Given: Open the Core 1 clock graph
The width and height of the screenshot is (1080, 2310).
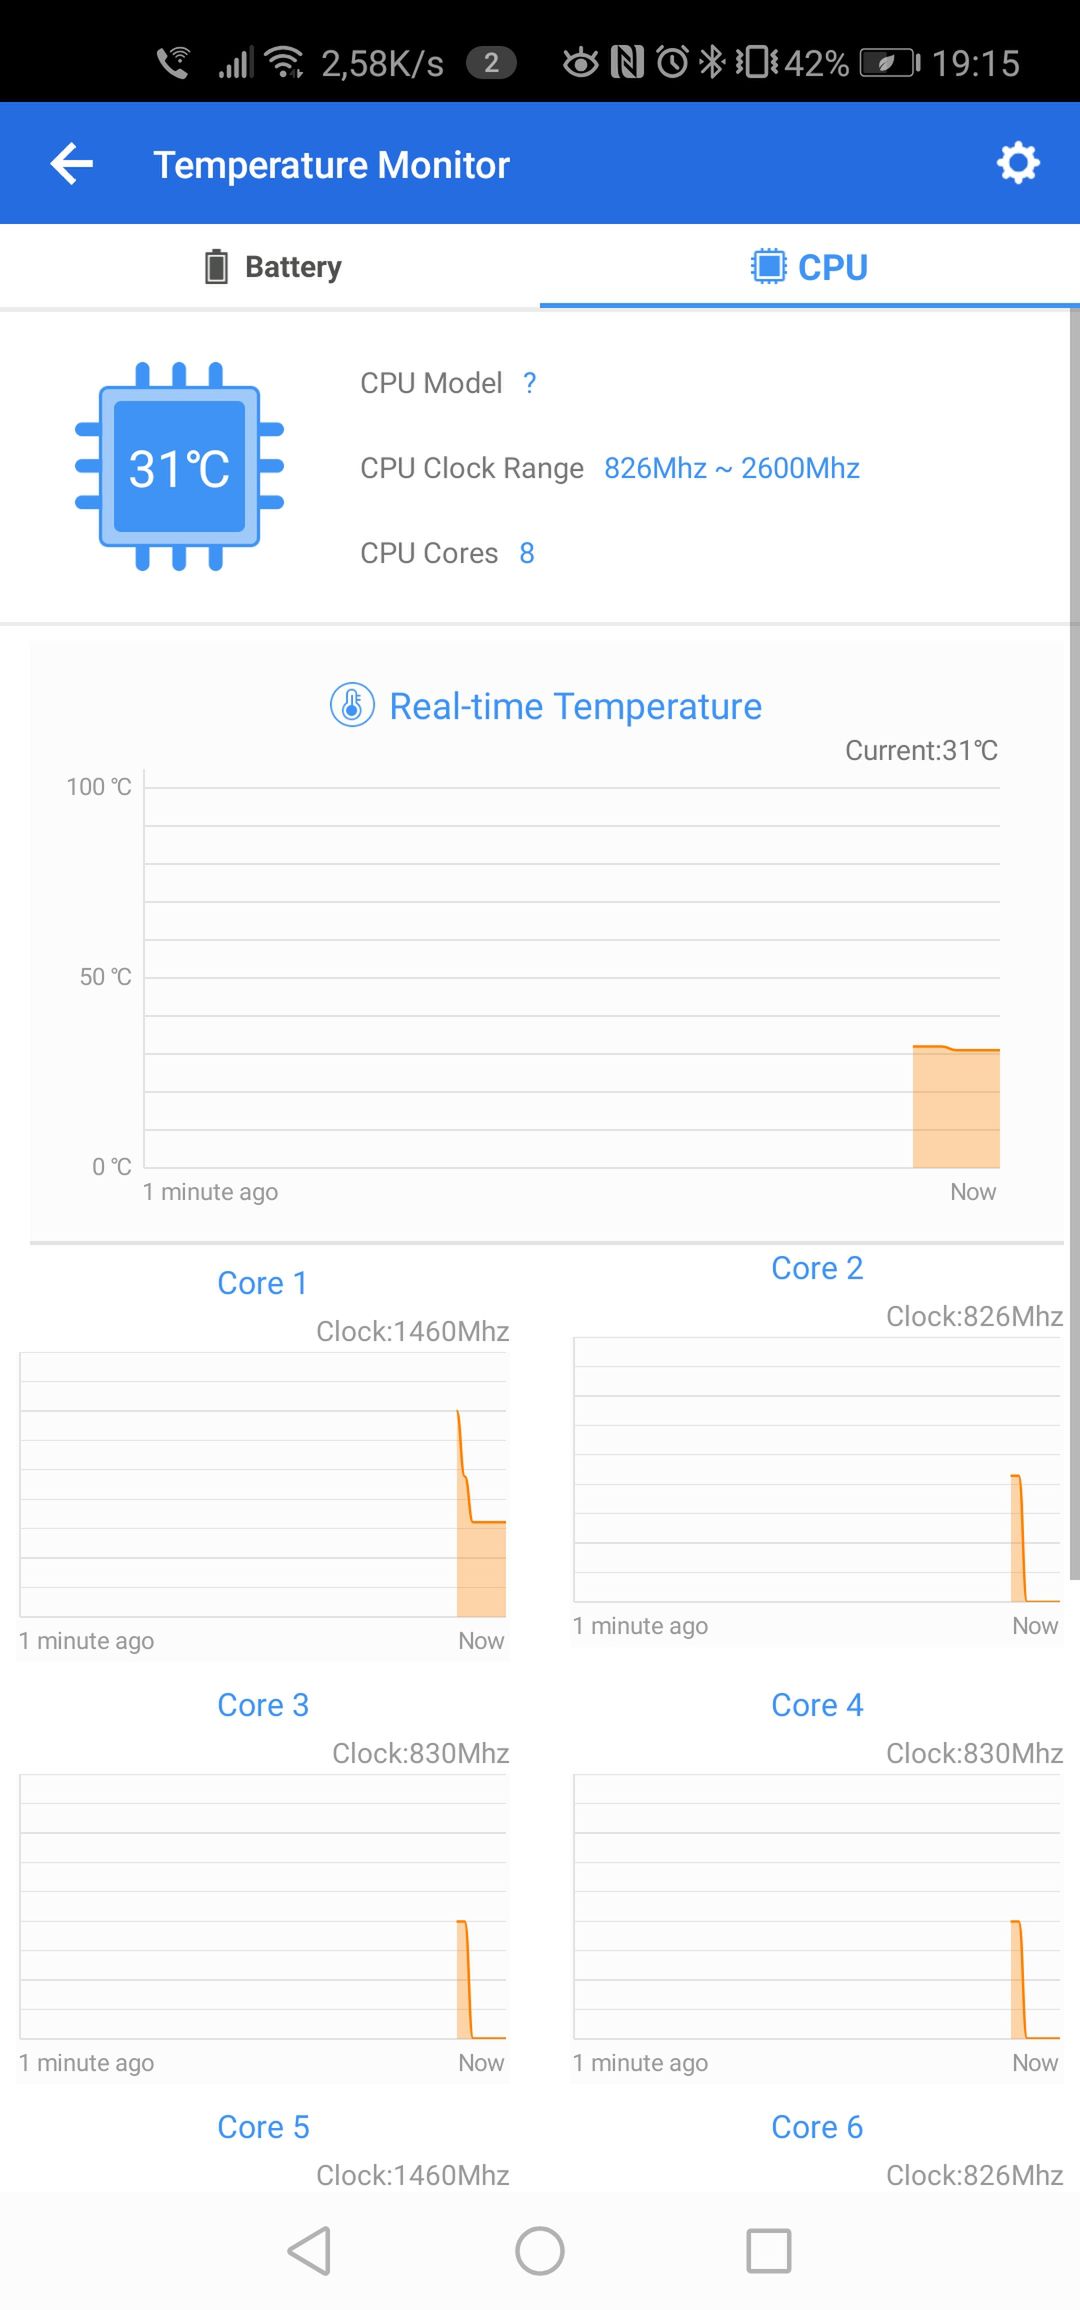Looking at the screenshot, I should [x=263, y=1485].
